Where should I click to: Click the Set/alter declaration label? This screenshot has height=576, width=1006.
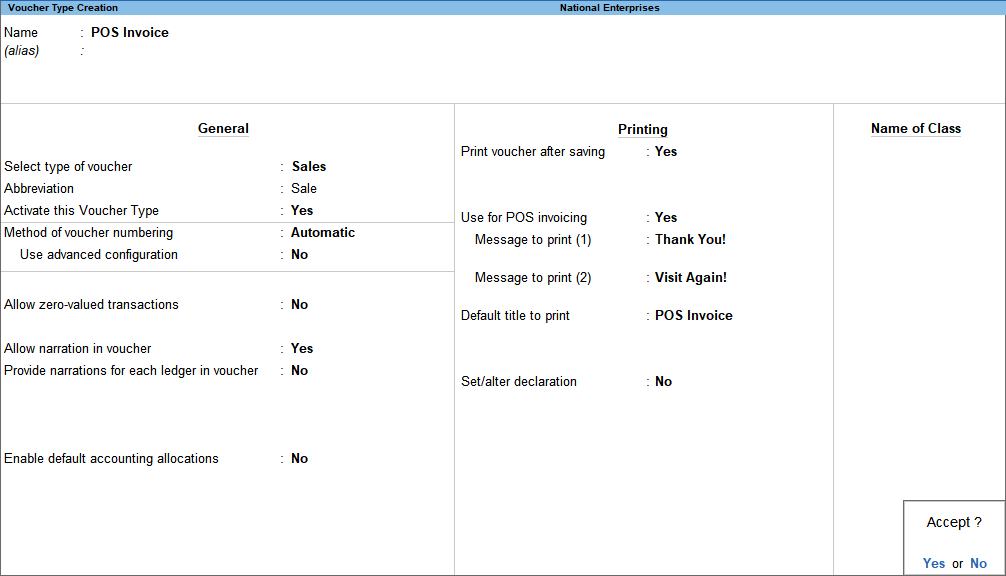518,382
